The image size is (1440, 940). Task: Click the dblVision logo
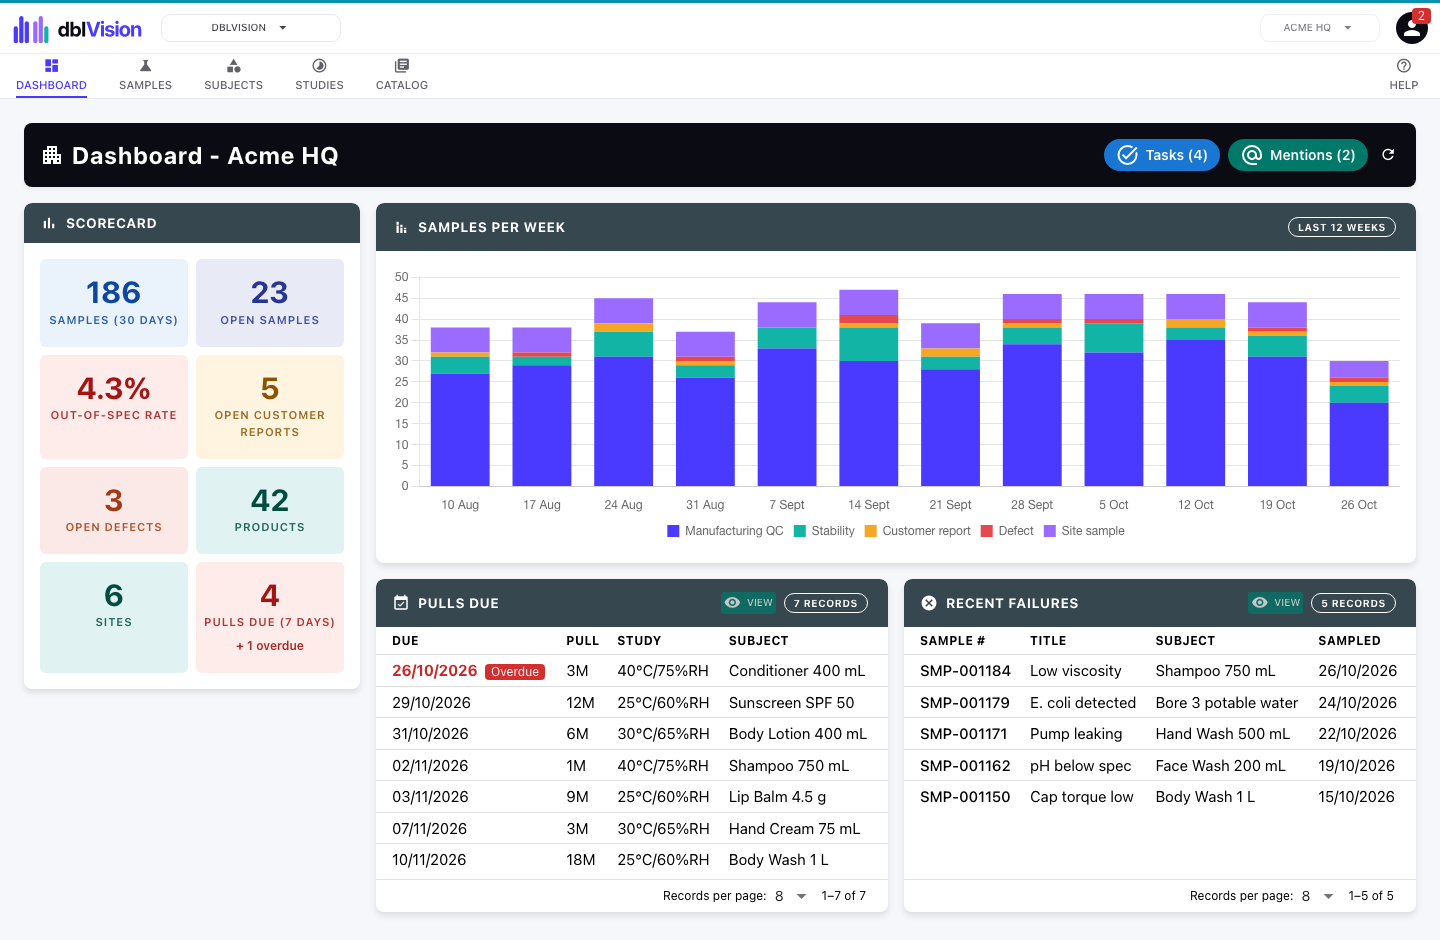77,29
